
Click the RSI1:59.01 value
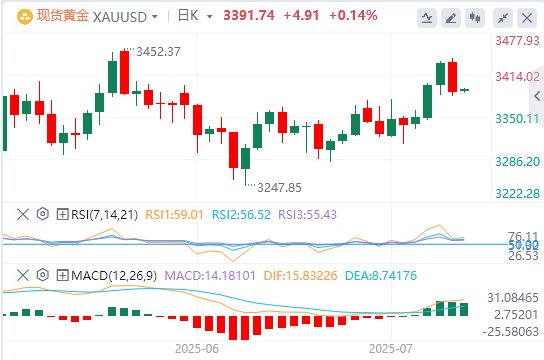tap(174, 215)
